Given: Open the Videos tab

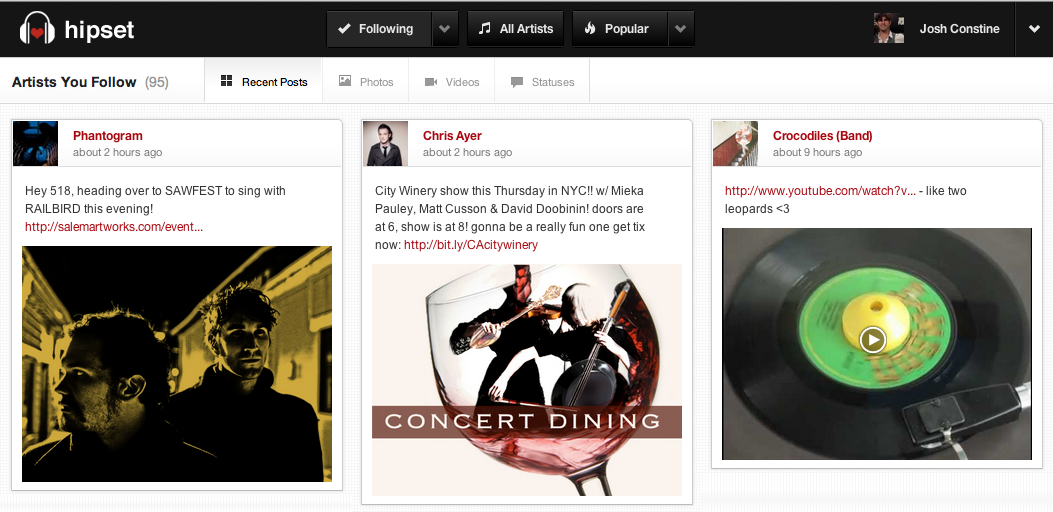Looking at the screenshot, I should pos(452,82).
